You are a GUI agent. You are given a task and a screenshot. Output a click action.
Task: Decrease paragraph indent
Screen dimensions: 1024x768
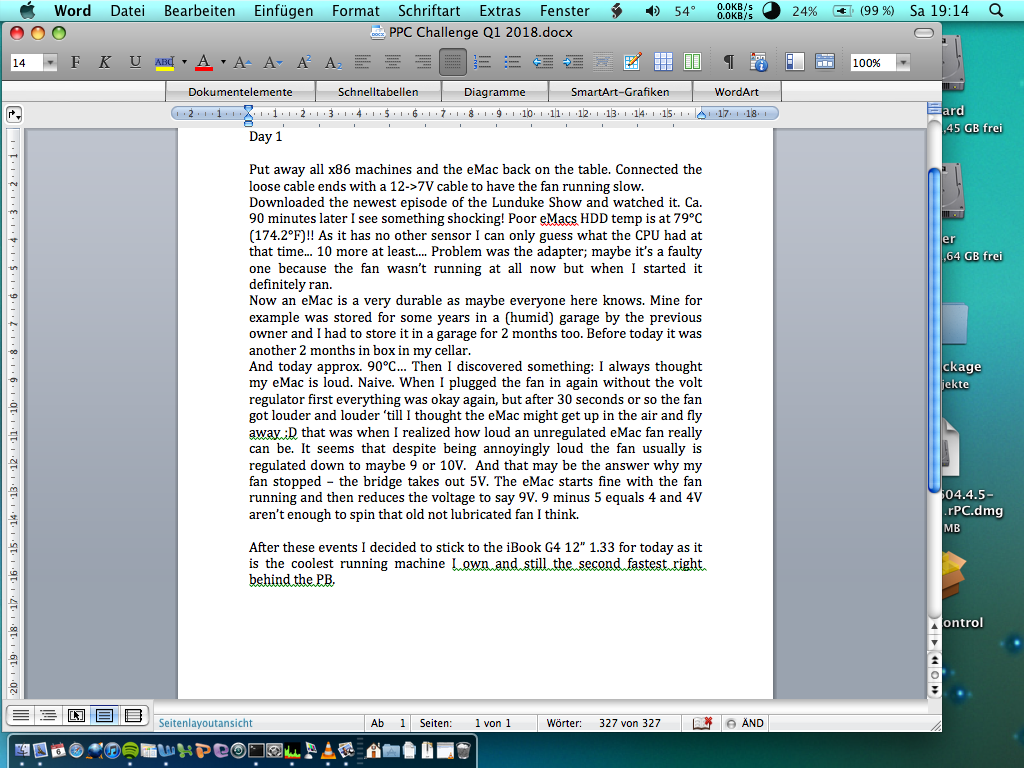coord(543,62)
